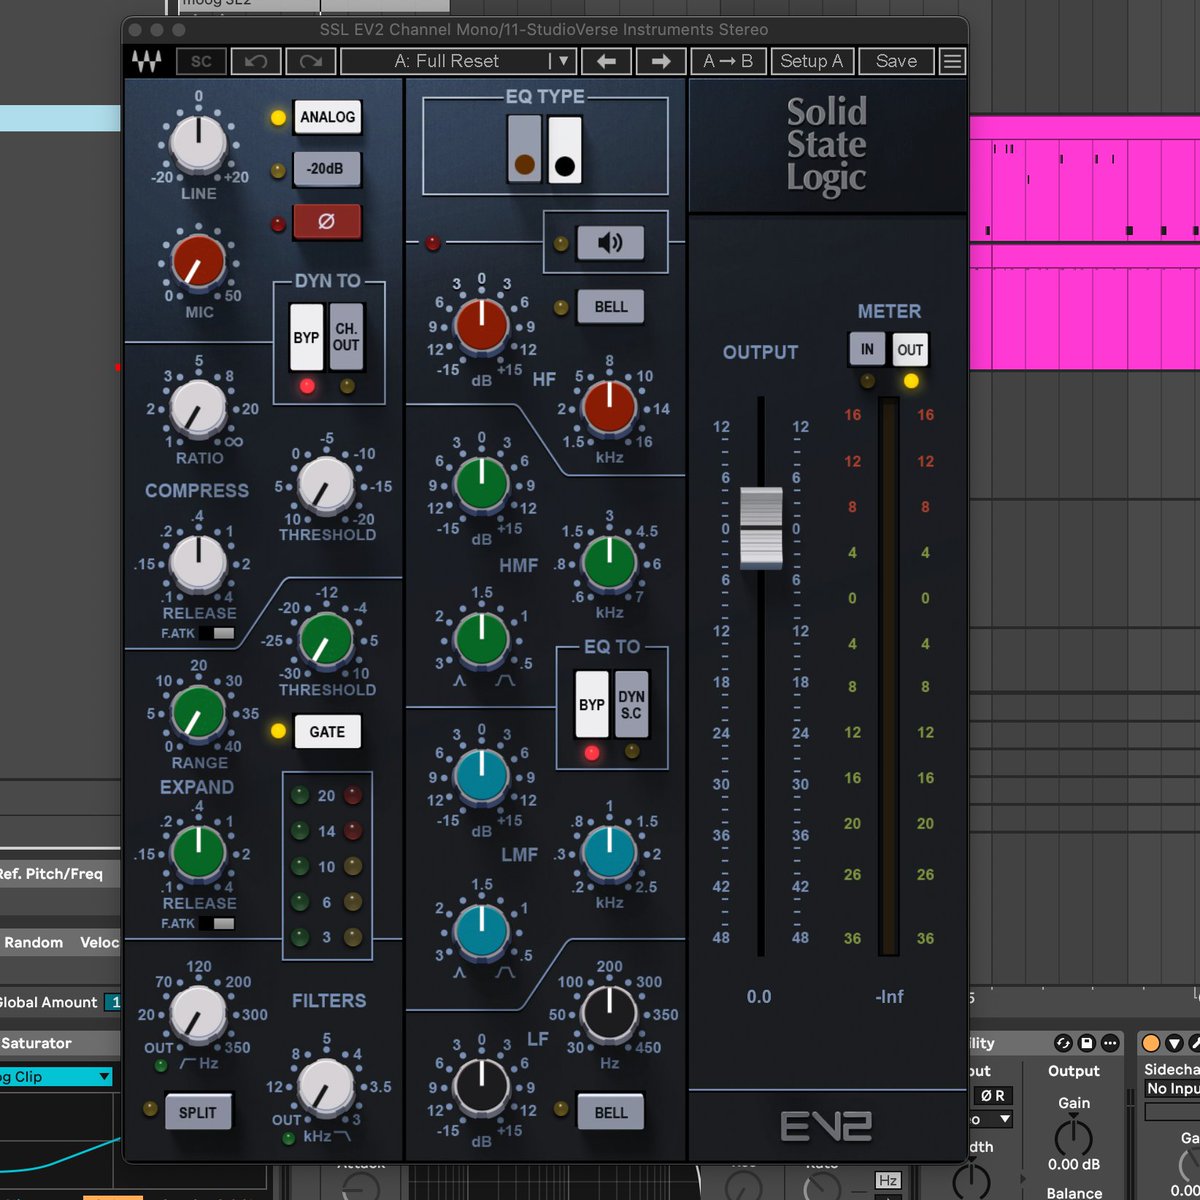This screenshot has width=1200, height=1200.
Task: Toggle the -20dB pad button
Action: pos(326,170)
